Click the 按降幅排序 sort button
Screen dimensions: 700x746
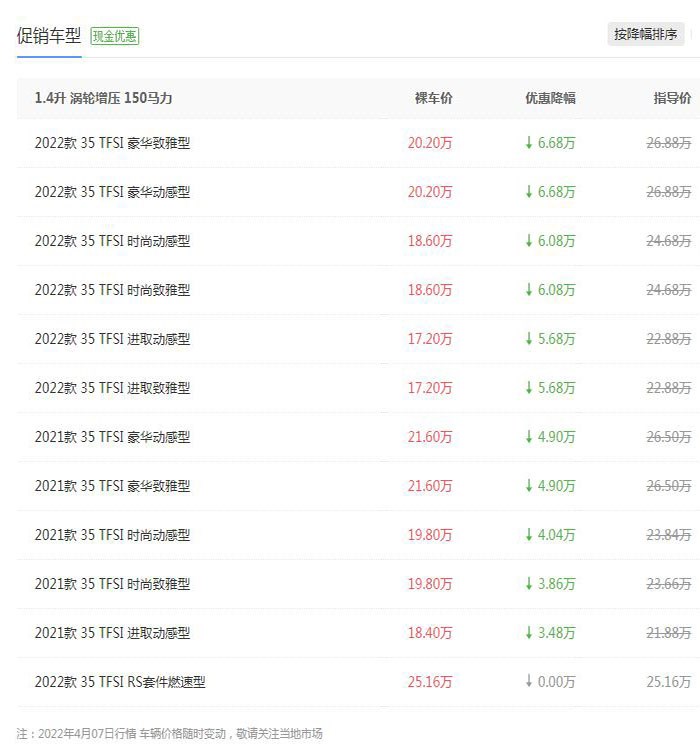coord(646,34)
